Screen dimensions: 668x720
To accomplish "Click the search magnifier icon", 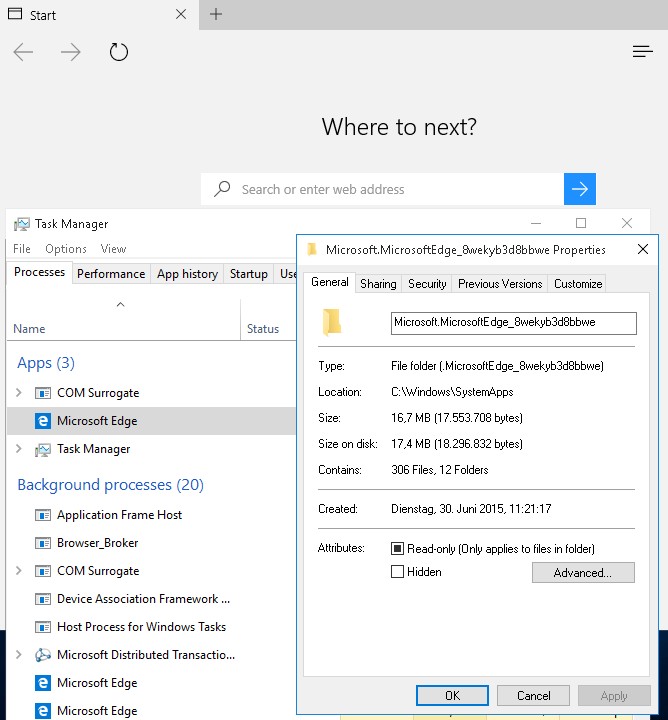I will pyautogui.click(x=222, y=189).
